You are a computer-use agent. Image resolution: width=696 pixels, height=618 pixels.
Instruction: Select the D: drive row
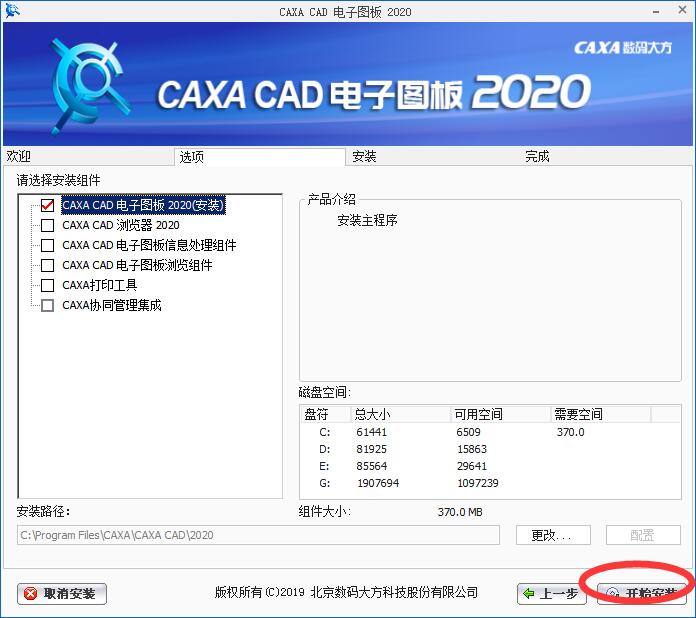point(490,449)
